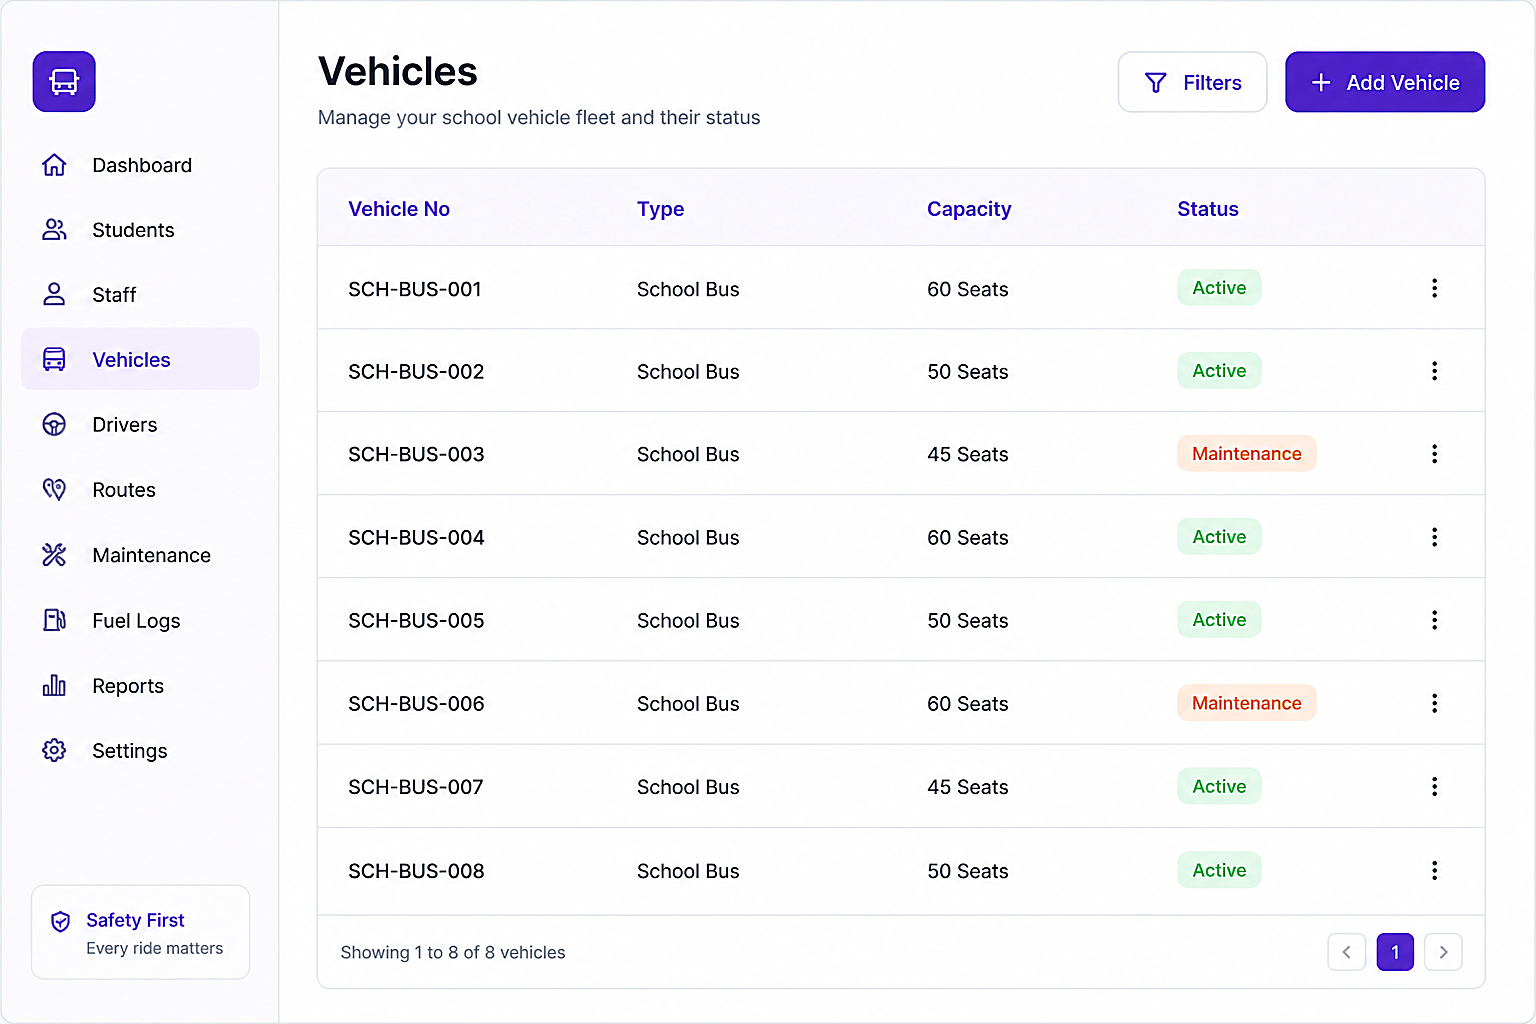Image resolution: width=1536 pixels, height=1024 pixels.
Task: Open the three-dot menu for SCH-BUS-001
Action: (x=1434, y=288)
